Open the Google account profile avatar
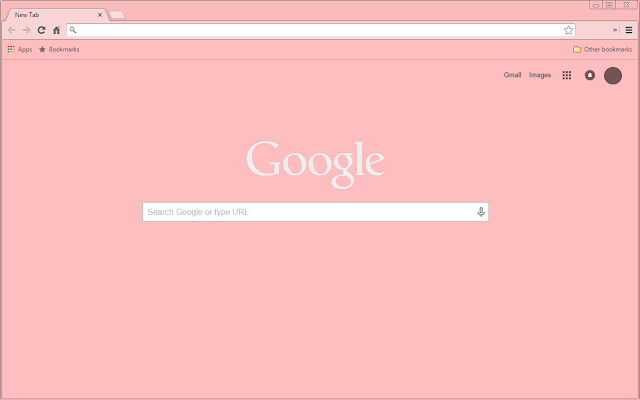Image resolution: width=640 pixels, height=400 pixels. pos(613,75)
